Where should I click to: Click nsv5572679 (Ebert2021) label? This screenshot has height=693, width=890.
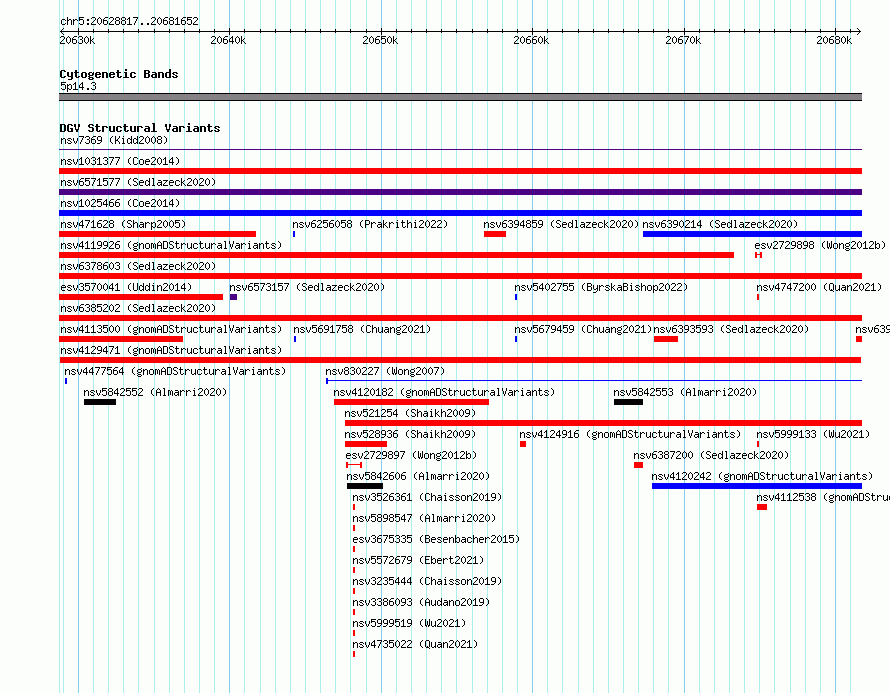click(418, 560)
